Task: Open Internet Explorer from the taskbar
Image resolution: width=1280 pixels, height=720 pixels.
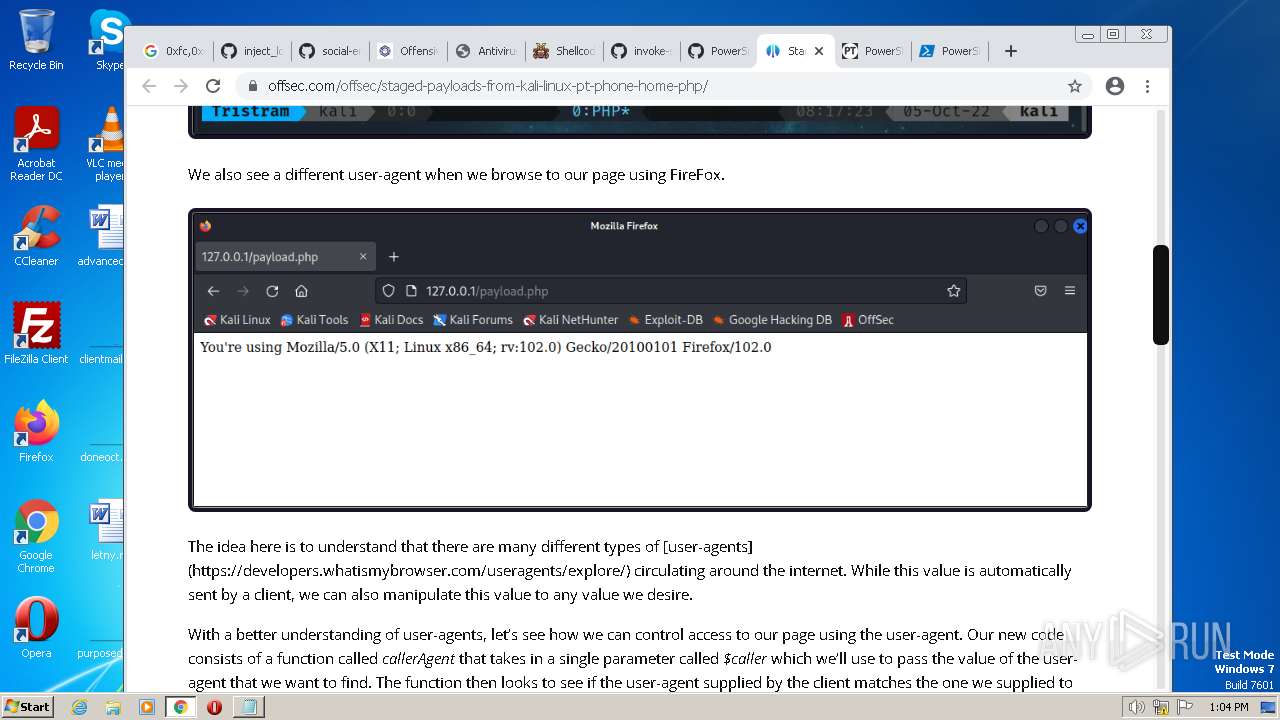Action: point(80,706)
